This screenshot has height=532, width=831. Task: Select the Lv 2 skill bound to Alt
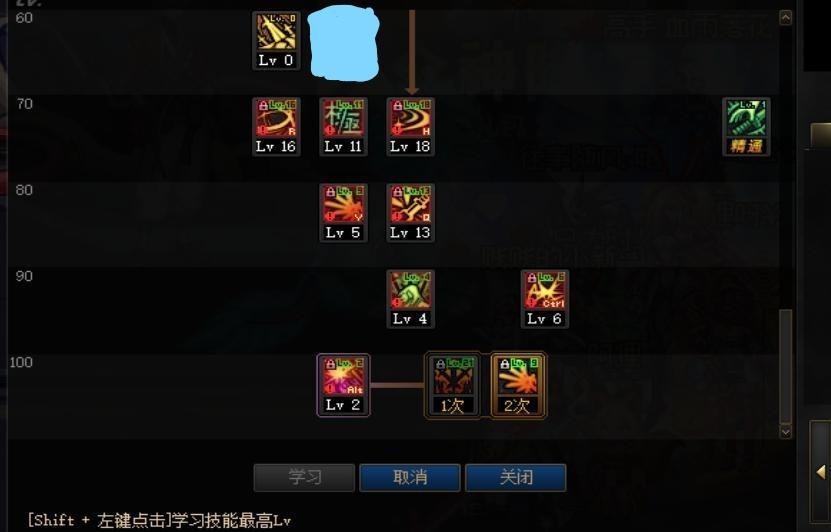[x=343, y=385]
